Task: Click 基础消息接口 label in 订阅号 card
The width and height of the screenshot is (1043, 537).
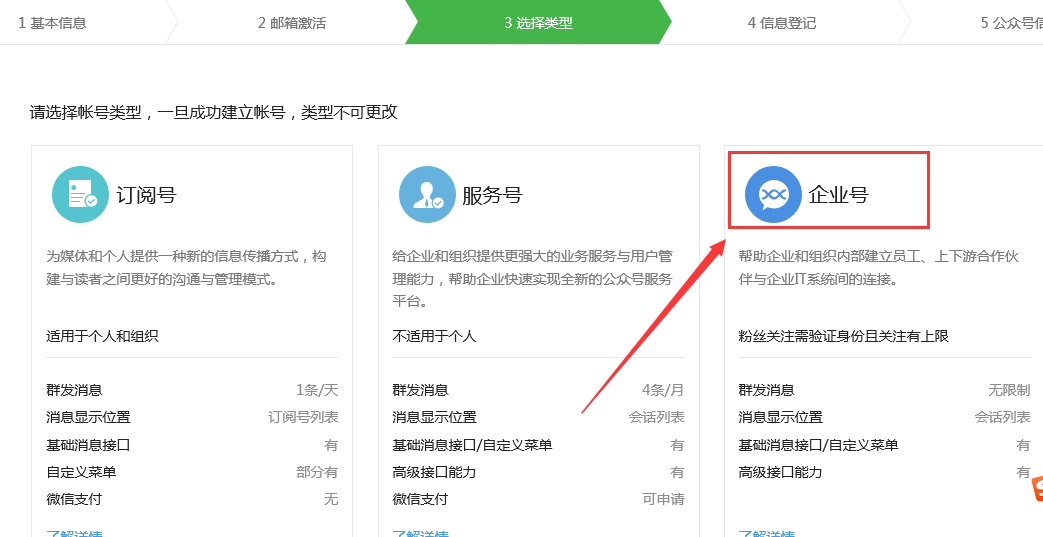Action: point(88,445)
